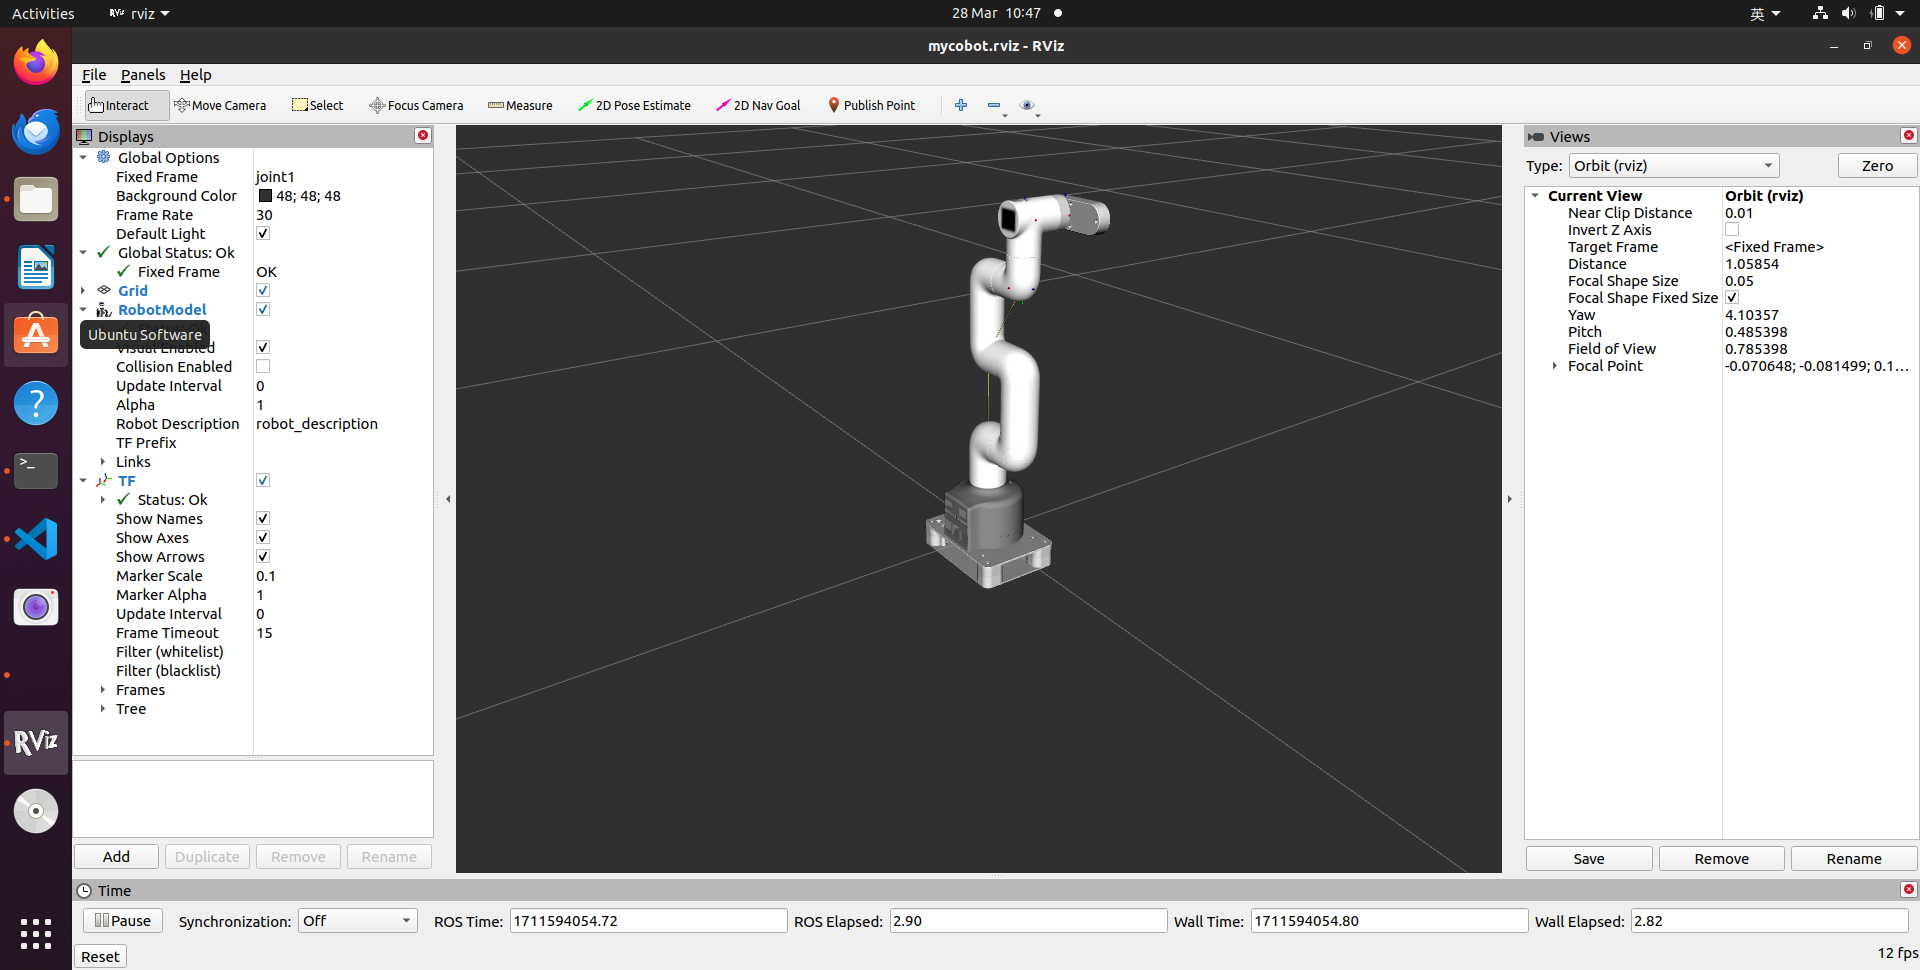Open the Panels menu
The image size is (1920, 970).
[143, 75]
